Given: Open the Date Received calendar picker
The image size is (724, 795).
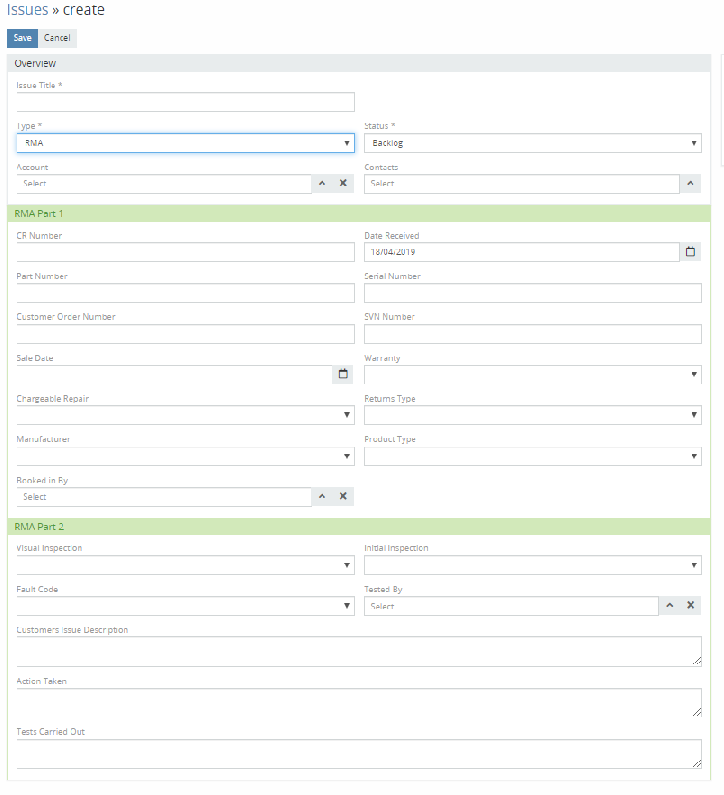Looking at the screenshot, I should (690, 252).
